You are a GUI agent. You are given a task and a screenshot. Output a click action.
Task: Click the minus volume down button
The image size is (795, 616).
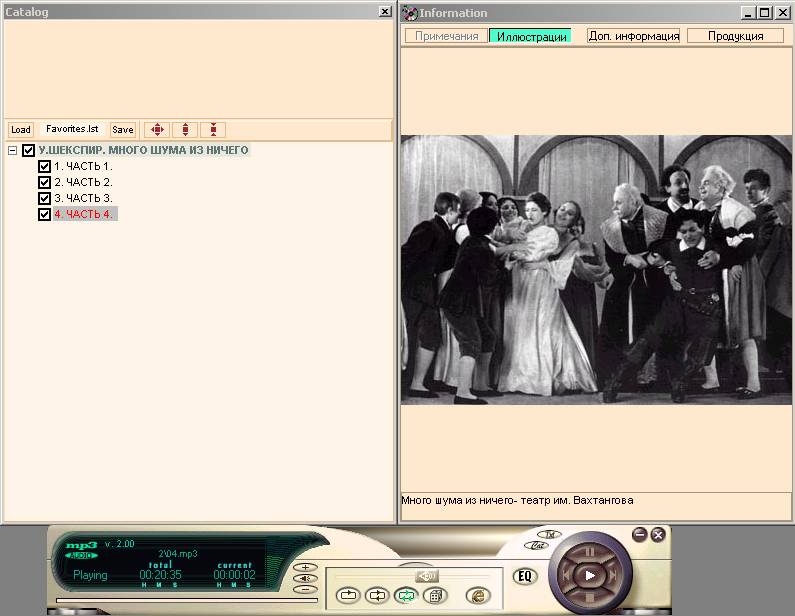[305, 589]
